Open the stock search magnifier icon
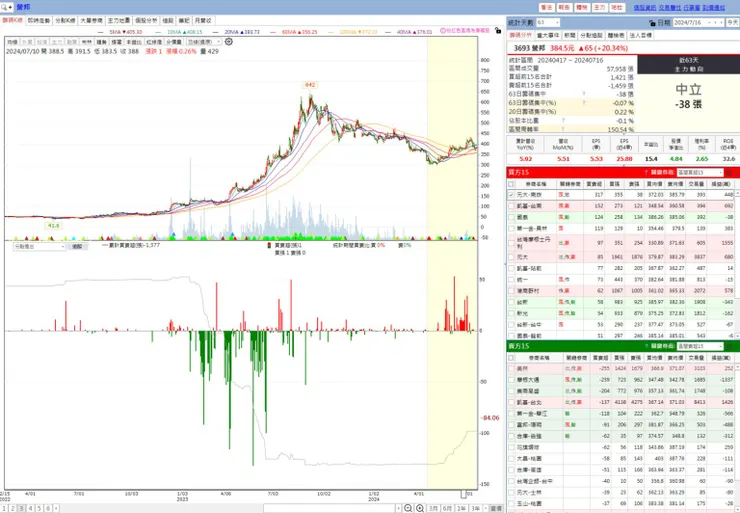740x513 pixels. click(x=4, y=7)
